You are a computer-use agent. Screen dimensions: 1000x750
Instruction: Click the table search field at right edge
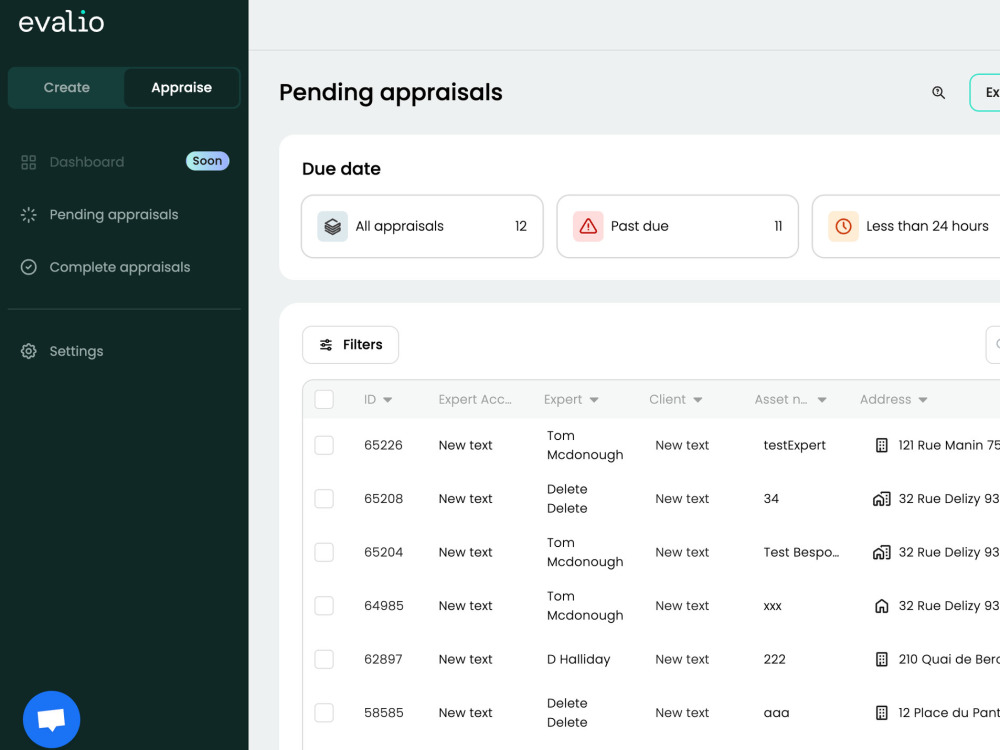coord(993,345)
